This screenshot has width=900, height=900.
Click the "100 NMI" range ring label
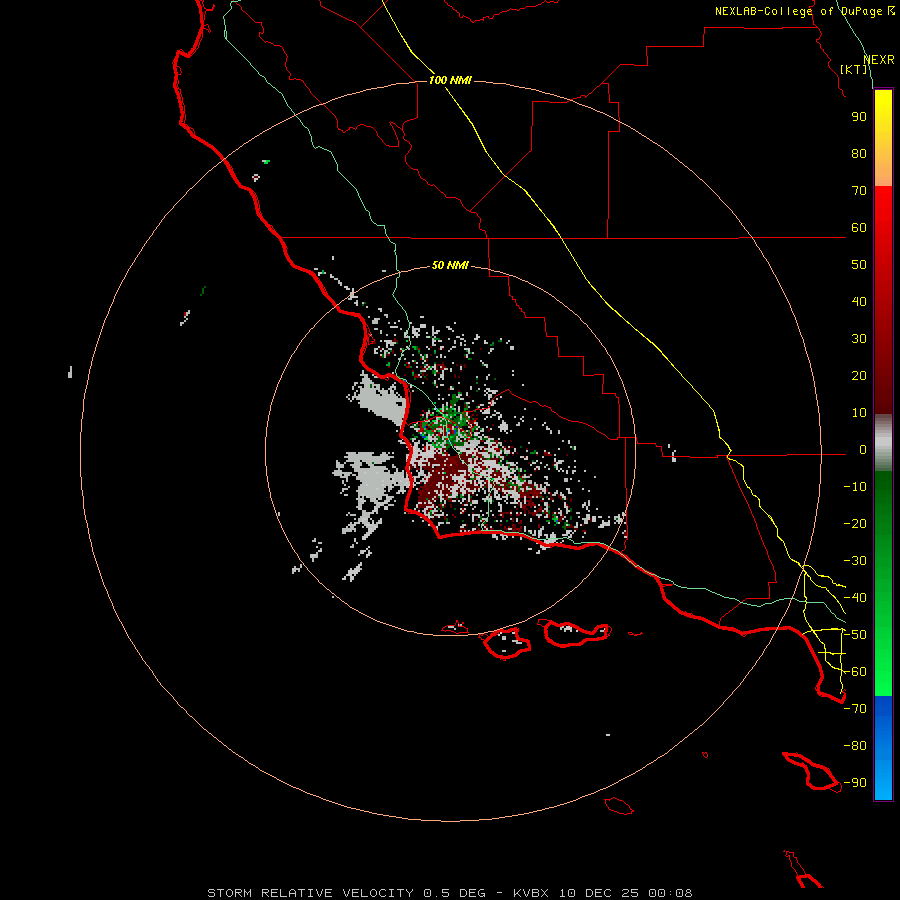pos(450,80)
